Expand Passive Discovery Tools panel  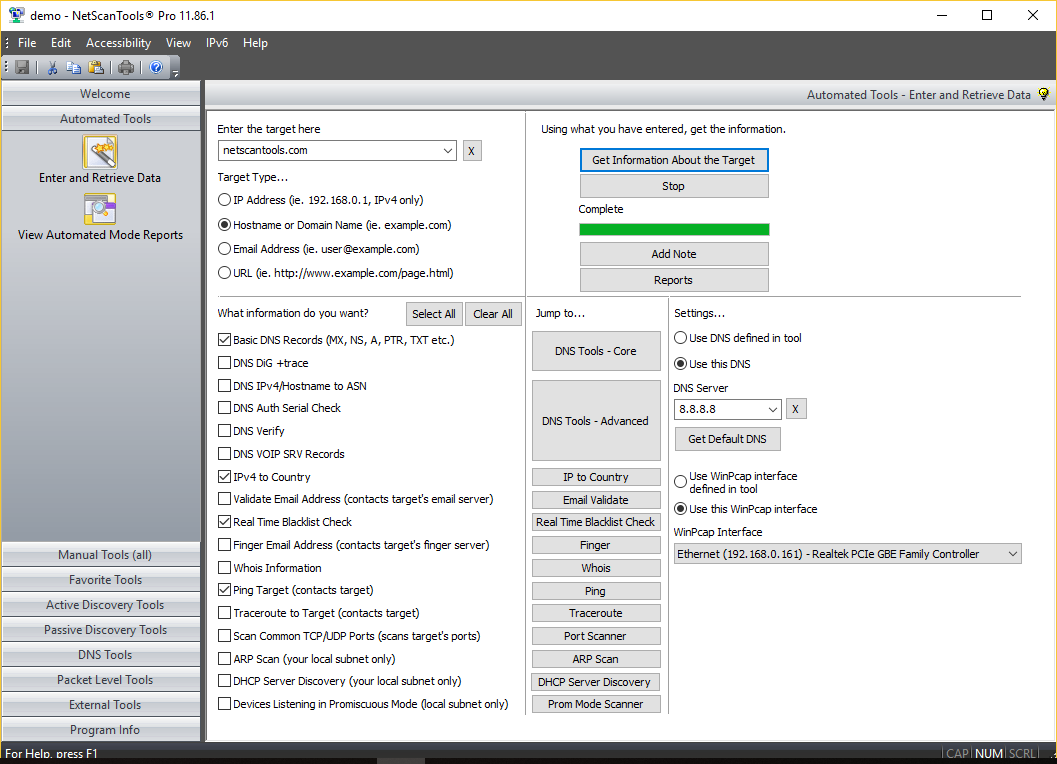tap(101, 630)
